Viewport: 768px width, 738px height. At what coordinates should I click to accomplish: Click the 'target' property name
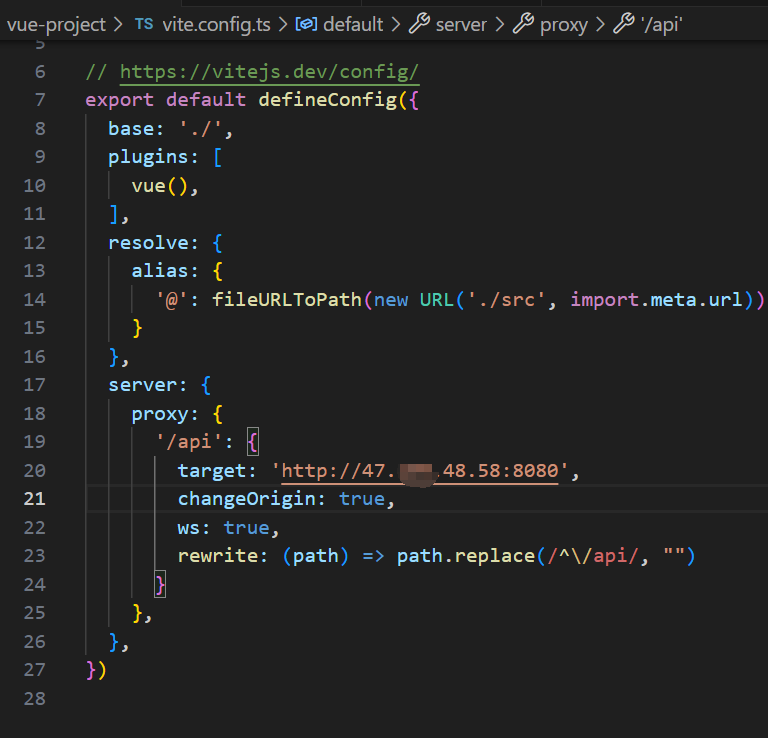(212, 471)
